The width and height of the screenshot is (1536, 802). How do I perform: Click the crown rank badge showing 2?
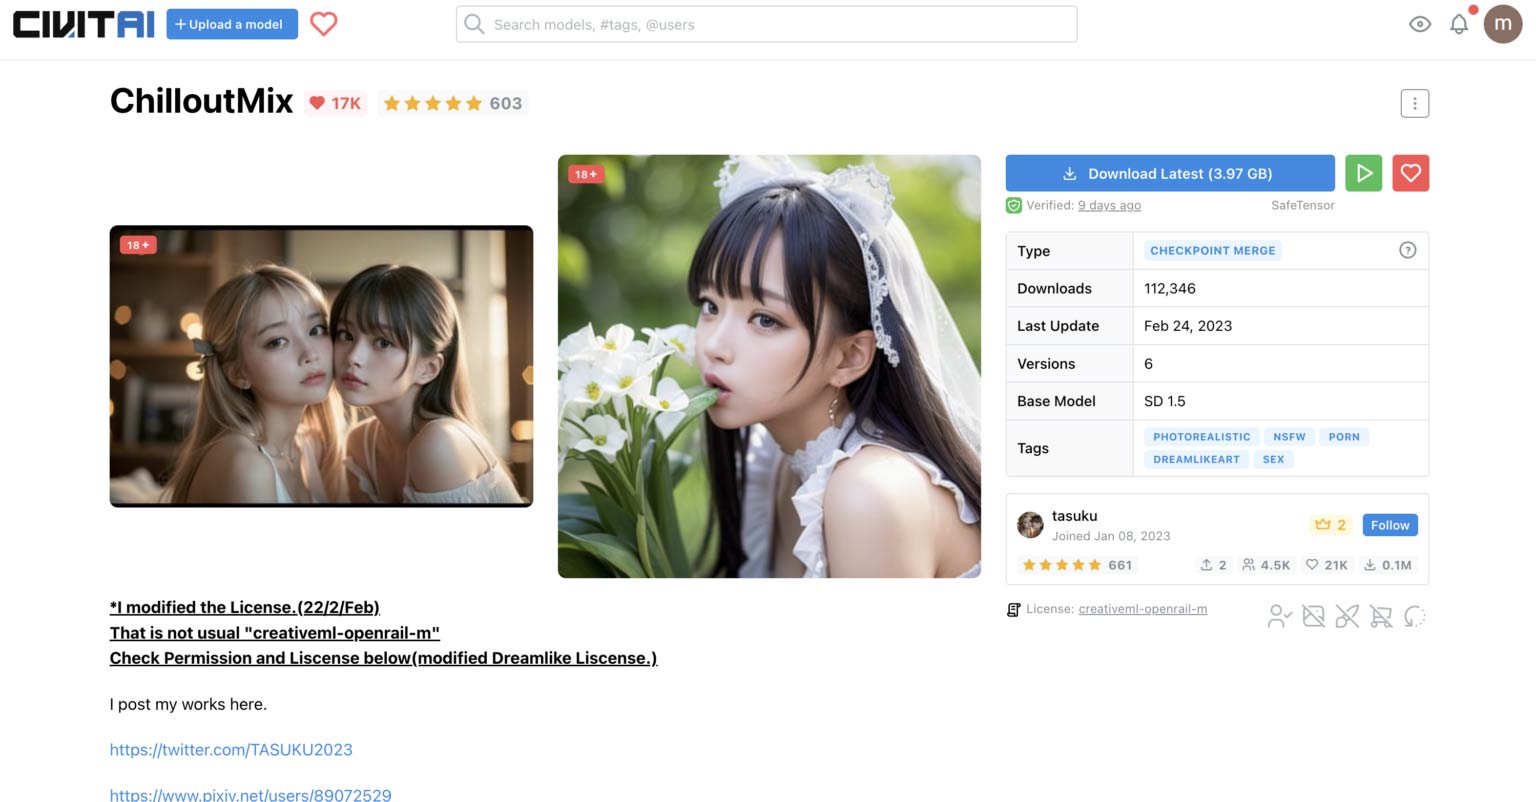pyautogui.click(x=1330, y=525)
